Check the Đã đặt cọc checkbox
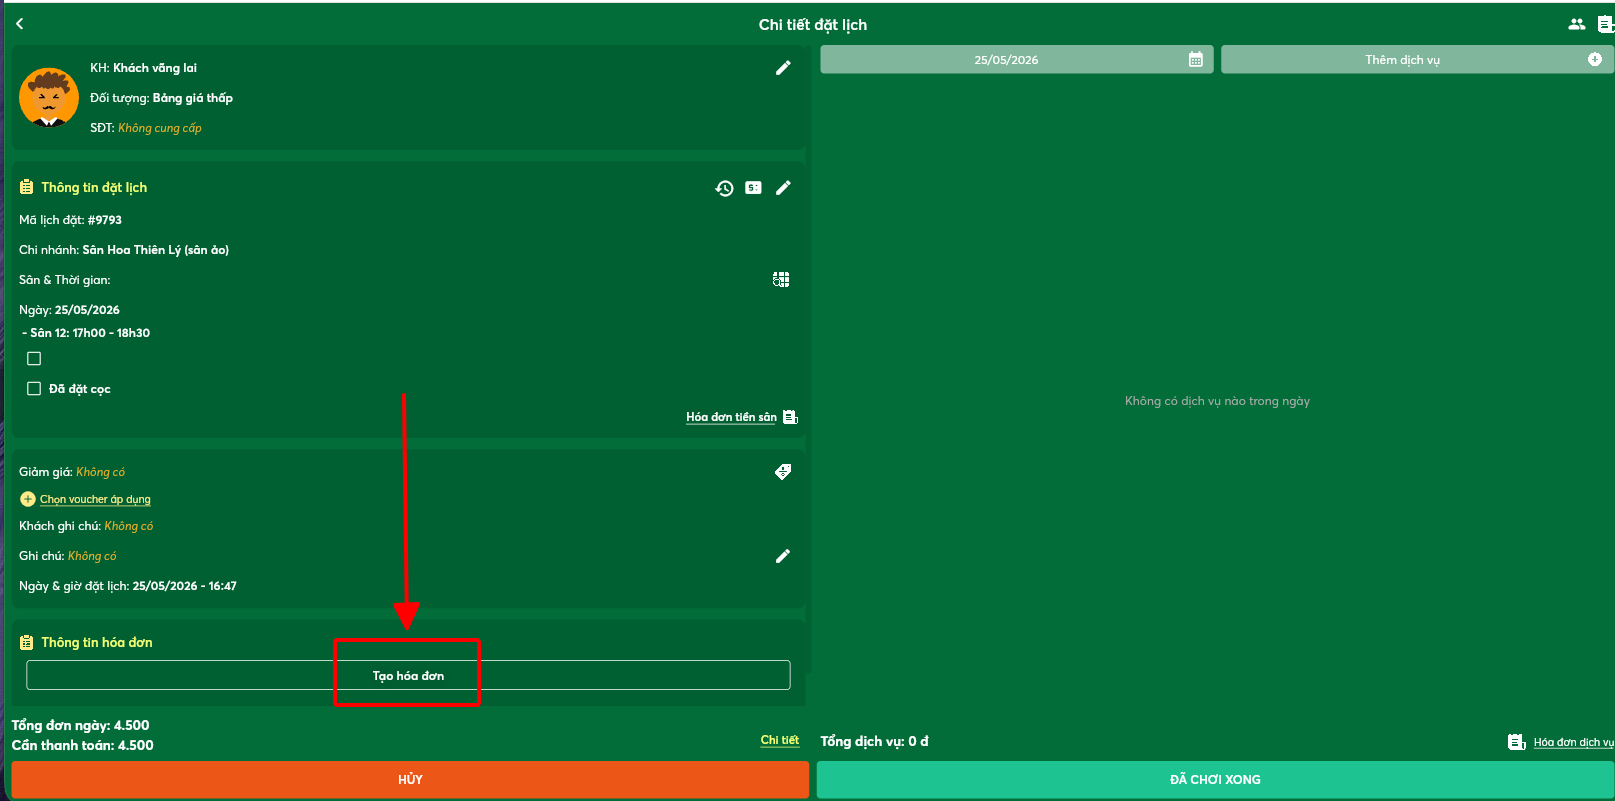The width and height of the screenshot is (1615, 801). tap(34, 389)
